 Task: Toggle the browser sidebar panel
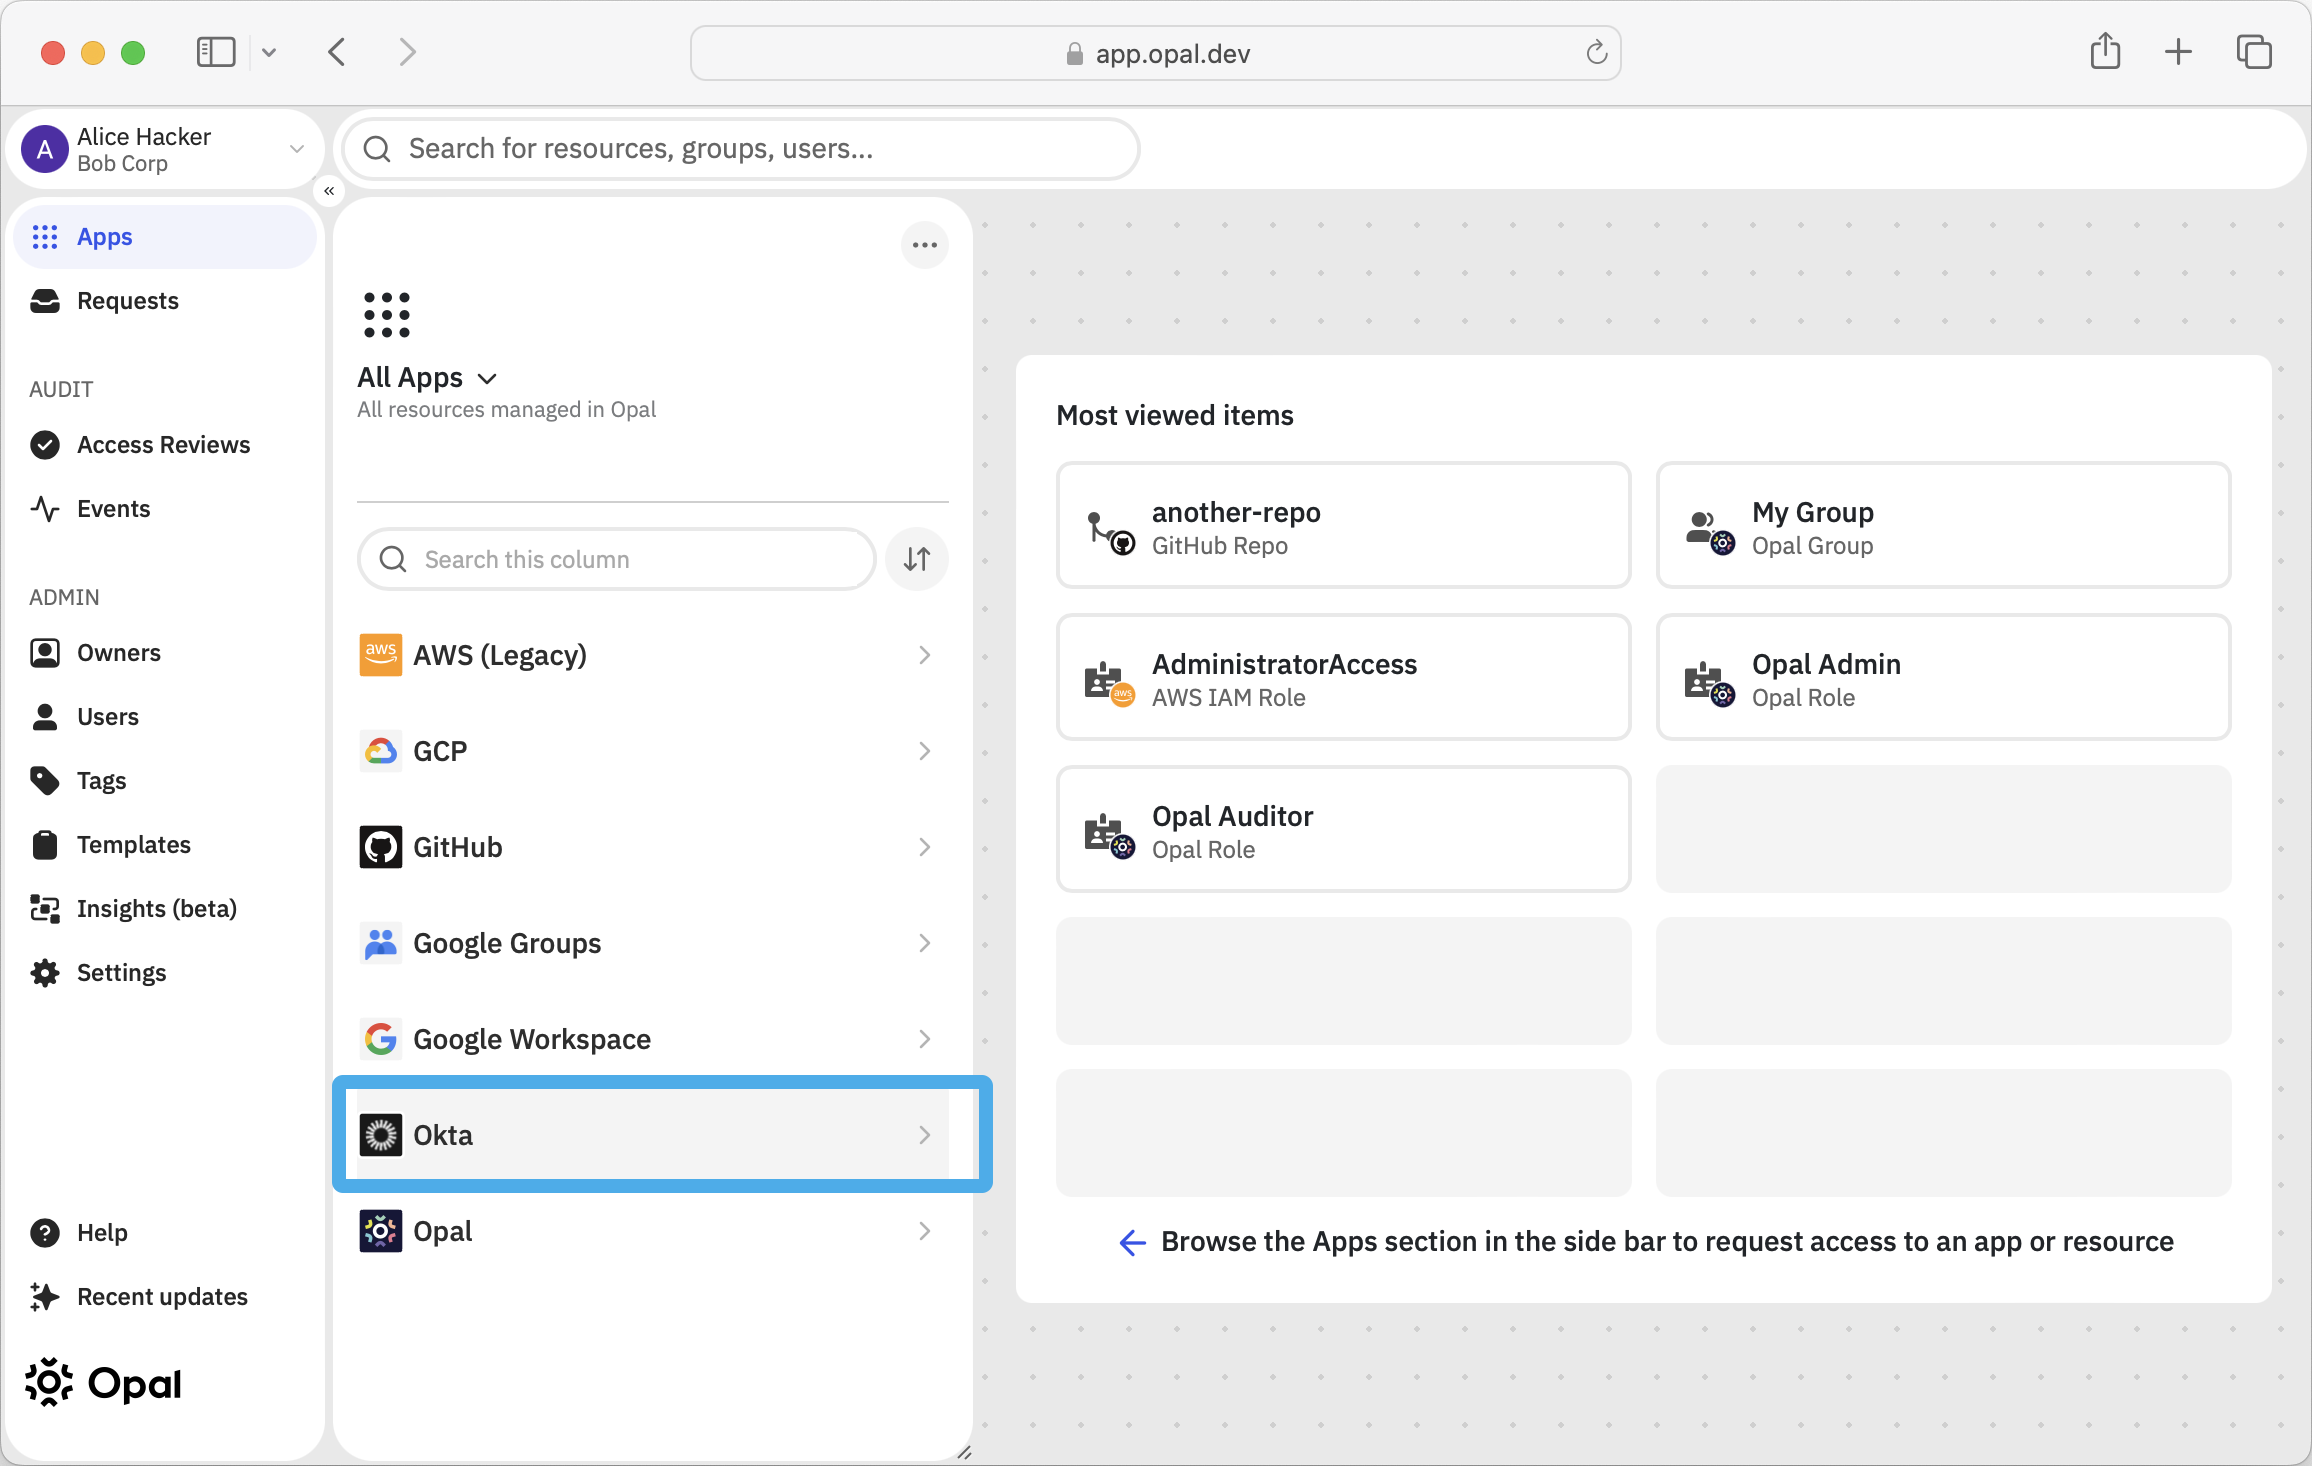pyautogui.click(x=215, y=52)
